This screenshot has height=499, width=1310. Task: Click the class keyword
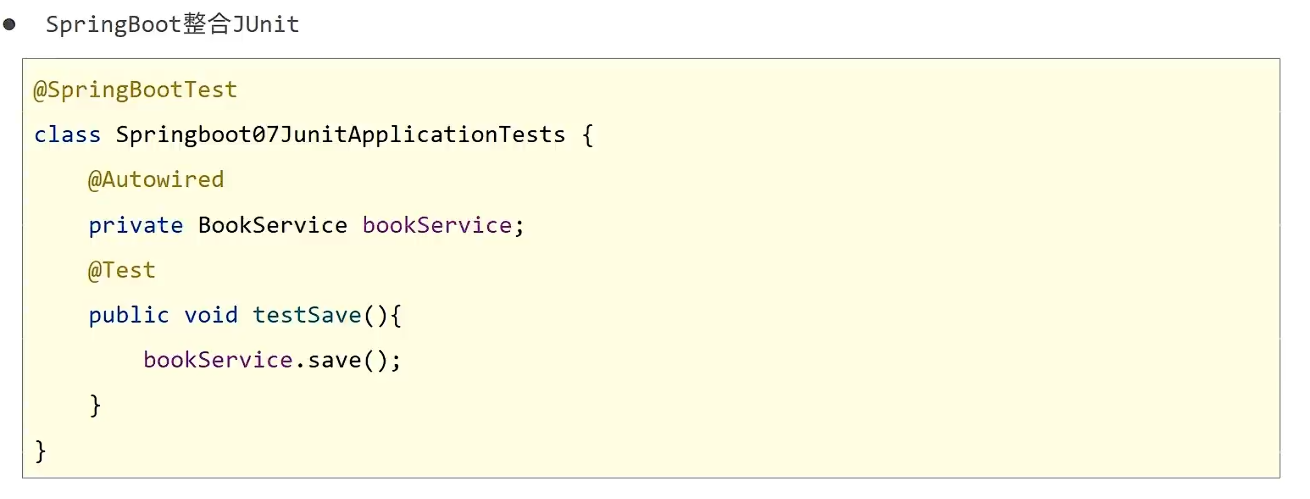pos(67,135)
